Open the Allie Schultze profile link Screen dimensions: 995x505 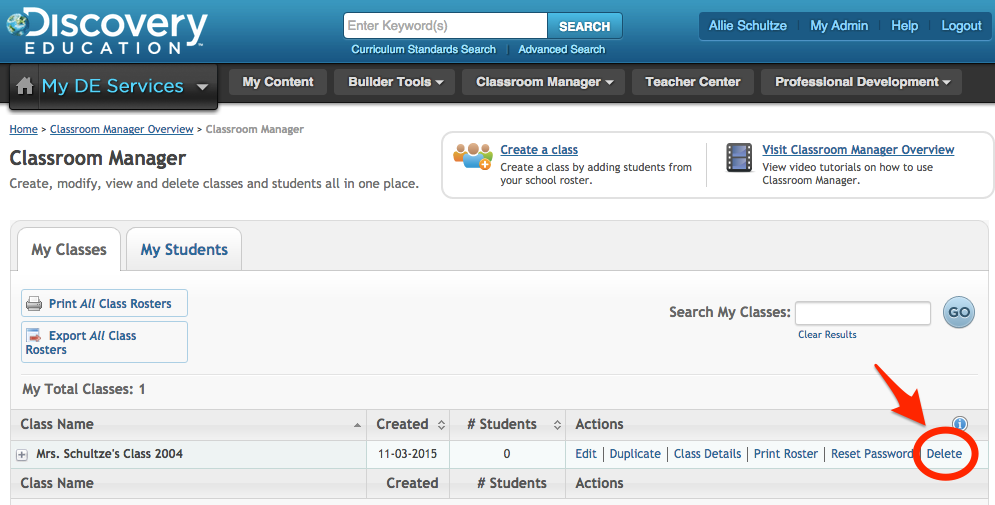pos(748,26)
